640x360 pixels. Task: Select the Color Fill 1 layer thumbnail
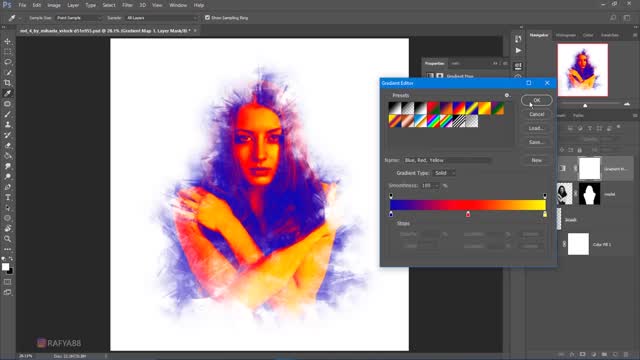(578, 244)
